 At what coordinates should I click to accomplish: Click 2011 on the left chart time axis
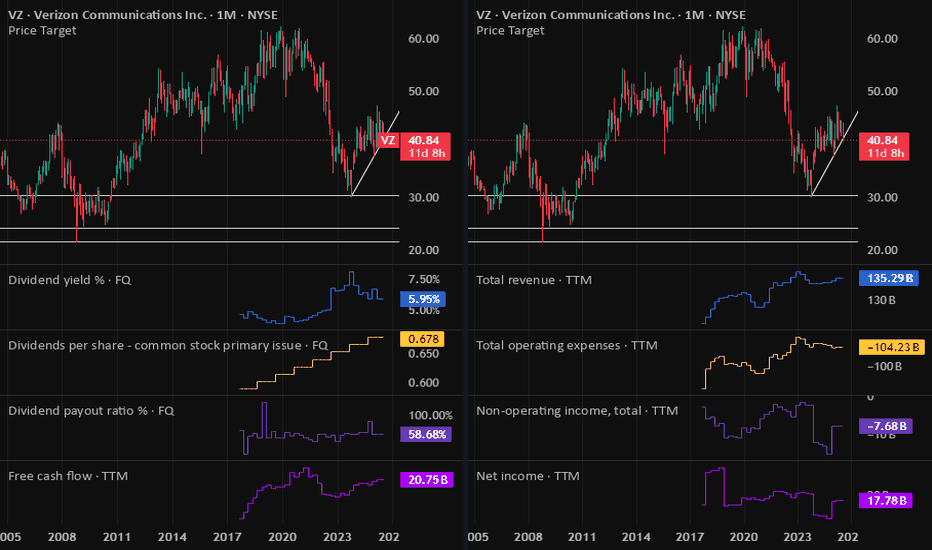pyautogui.click(x=116, y=537)
